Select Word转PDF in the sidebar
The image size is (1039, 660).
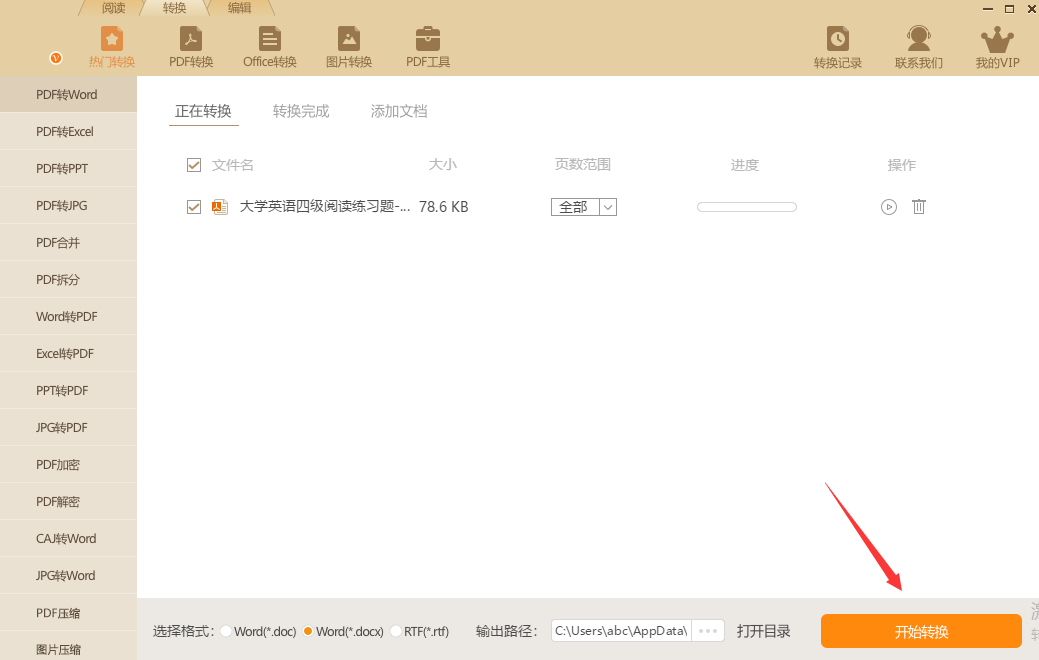click(x=68, y=317)
